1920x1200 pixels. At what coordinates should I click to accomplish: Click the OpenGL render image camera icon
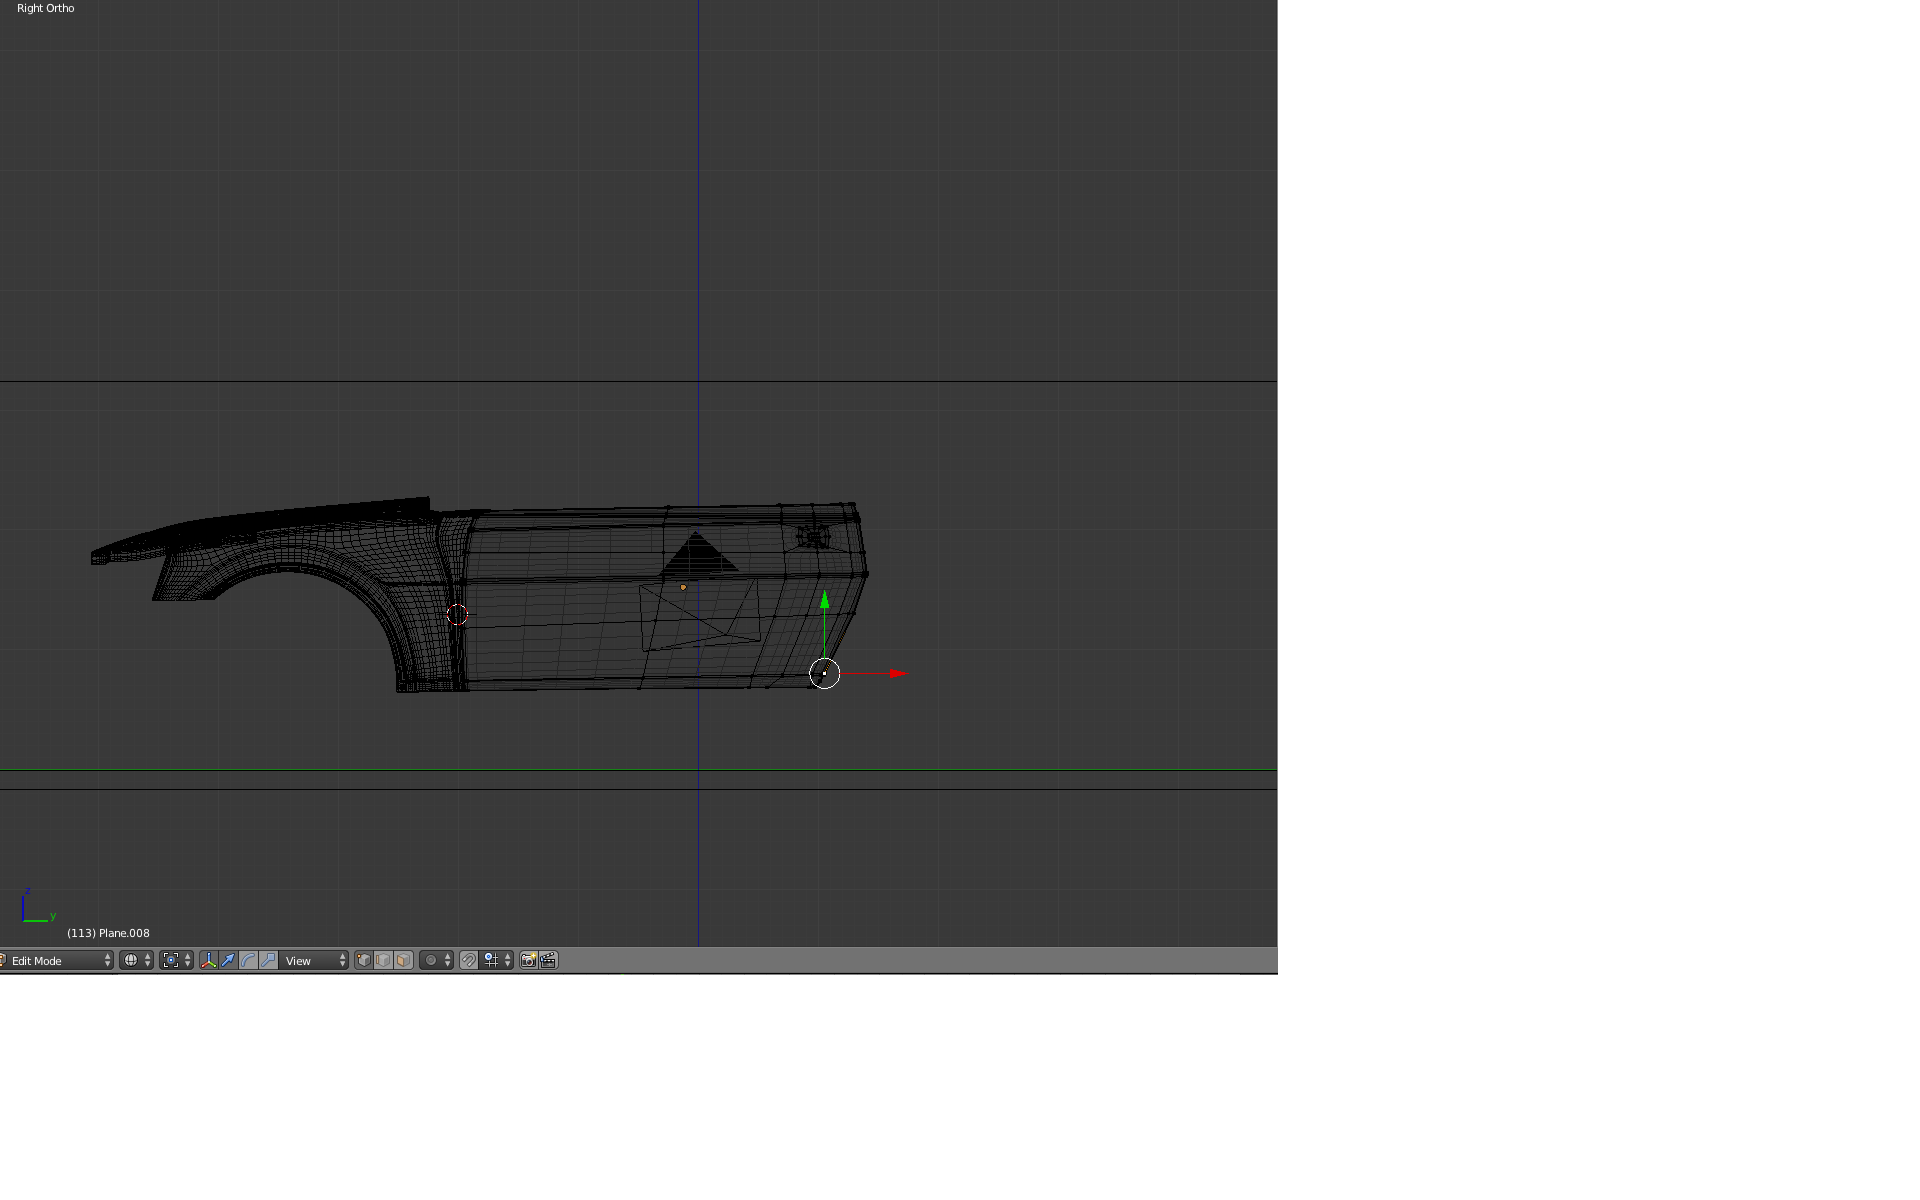pyautogui.click(x=528, y=961)
